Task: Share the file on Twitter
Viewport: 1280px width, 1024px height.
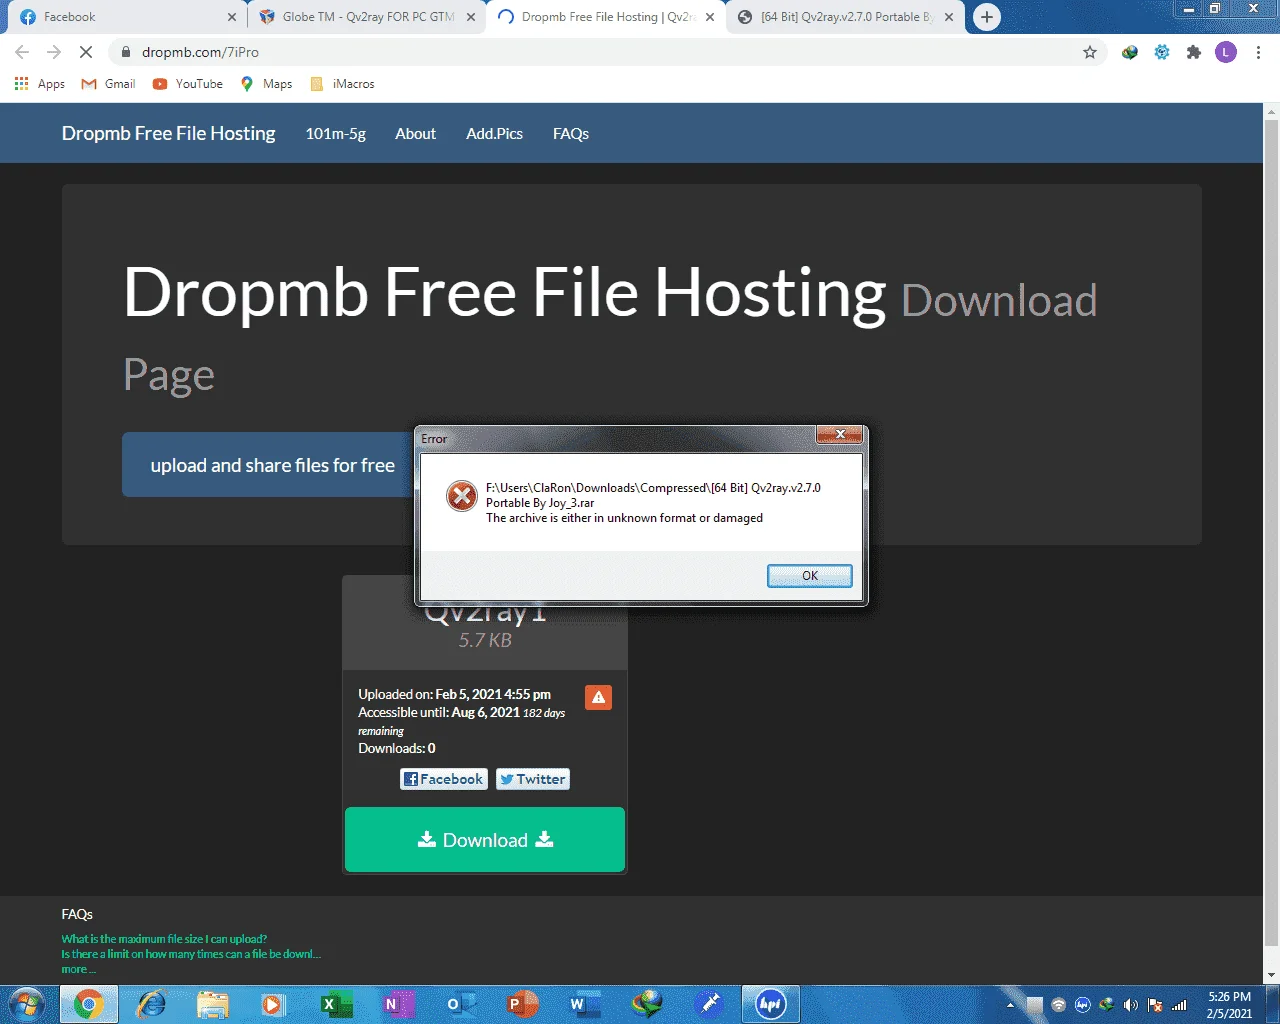Action: click(x=533, y=779)
